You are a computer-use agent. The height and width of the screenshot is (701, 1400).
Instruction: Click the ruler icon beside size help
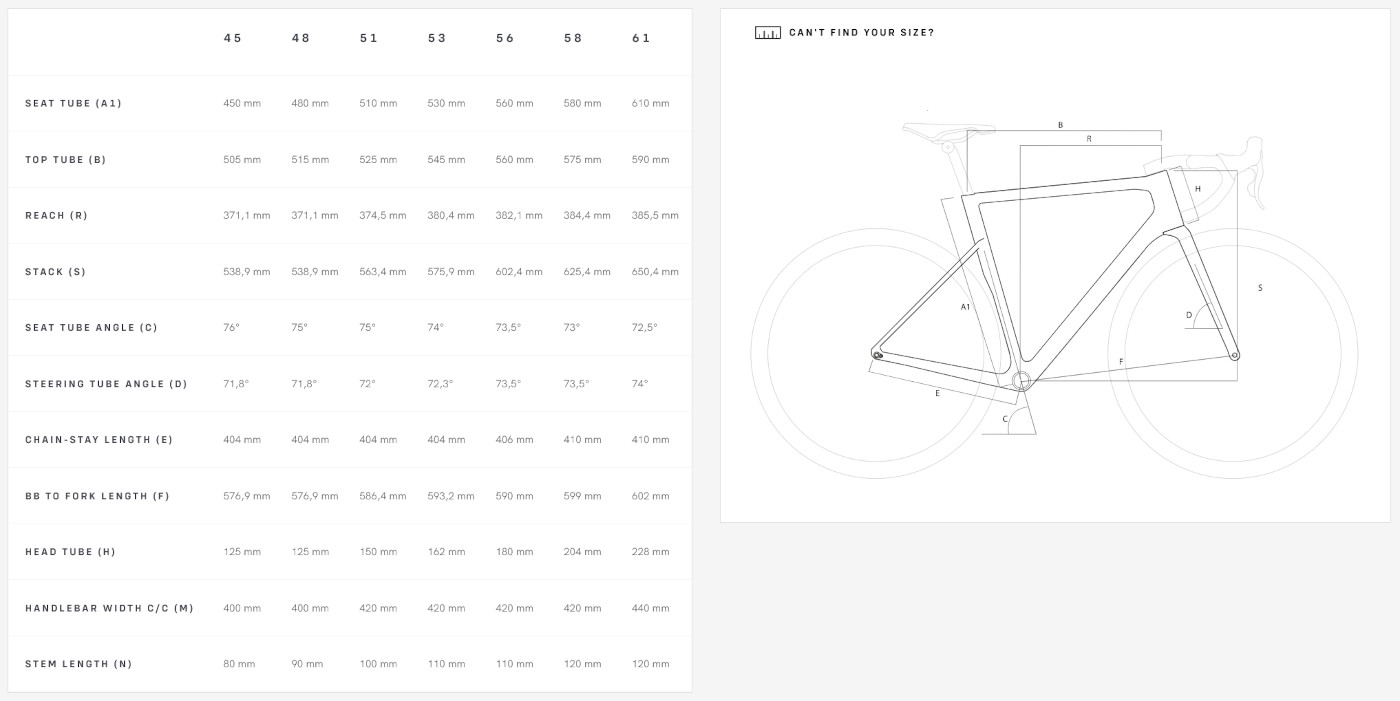[x=767, y=33]
